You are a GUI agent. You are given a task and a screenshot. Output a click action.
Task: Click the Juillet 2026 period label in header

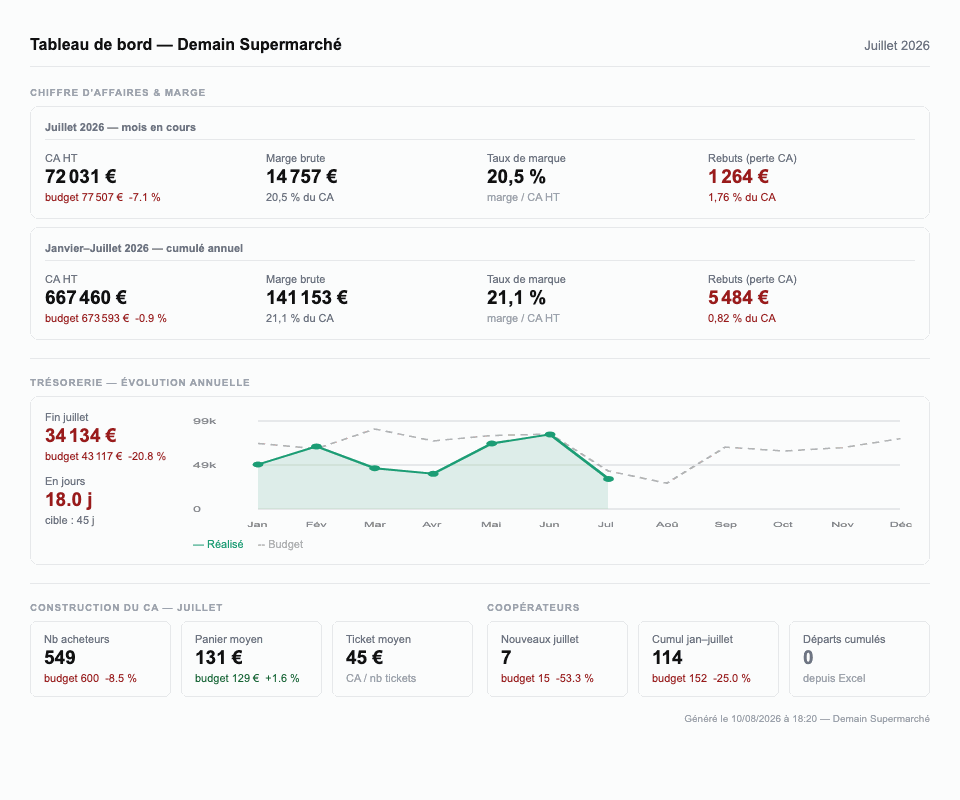(x=896, y=46)
